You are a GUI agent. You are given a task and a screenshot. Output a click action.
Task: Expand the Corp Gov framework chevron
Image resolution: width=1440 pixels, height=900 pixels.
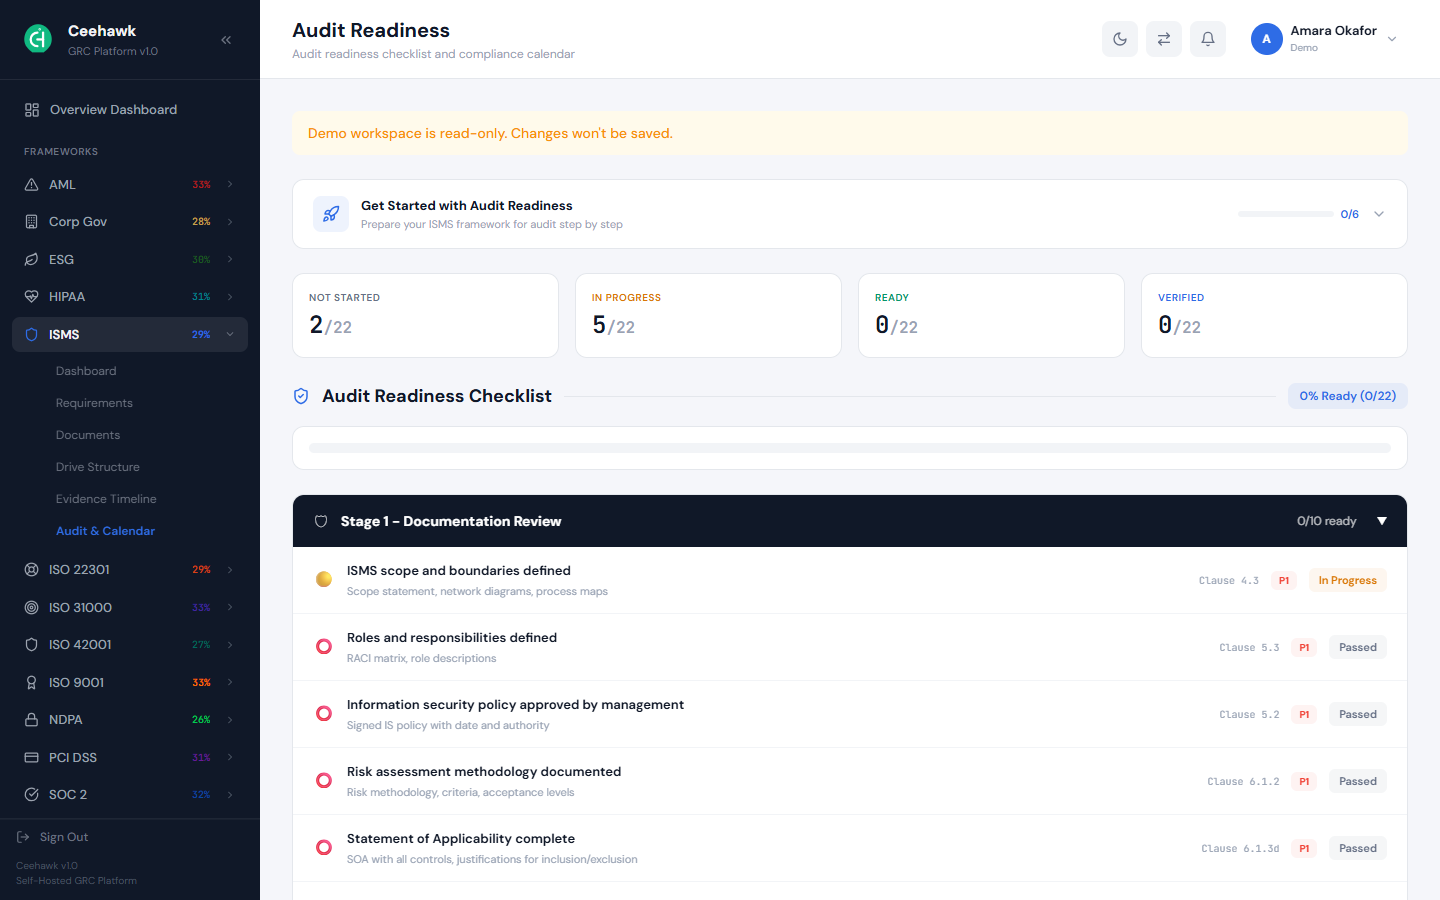(230, 222)
